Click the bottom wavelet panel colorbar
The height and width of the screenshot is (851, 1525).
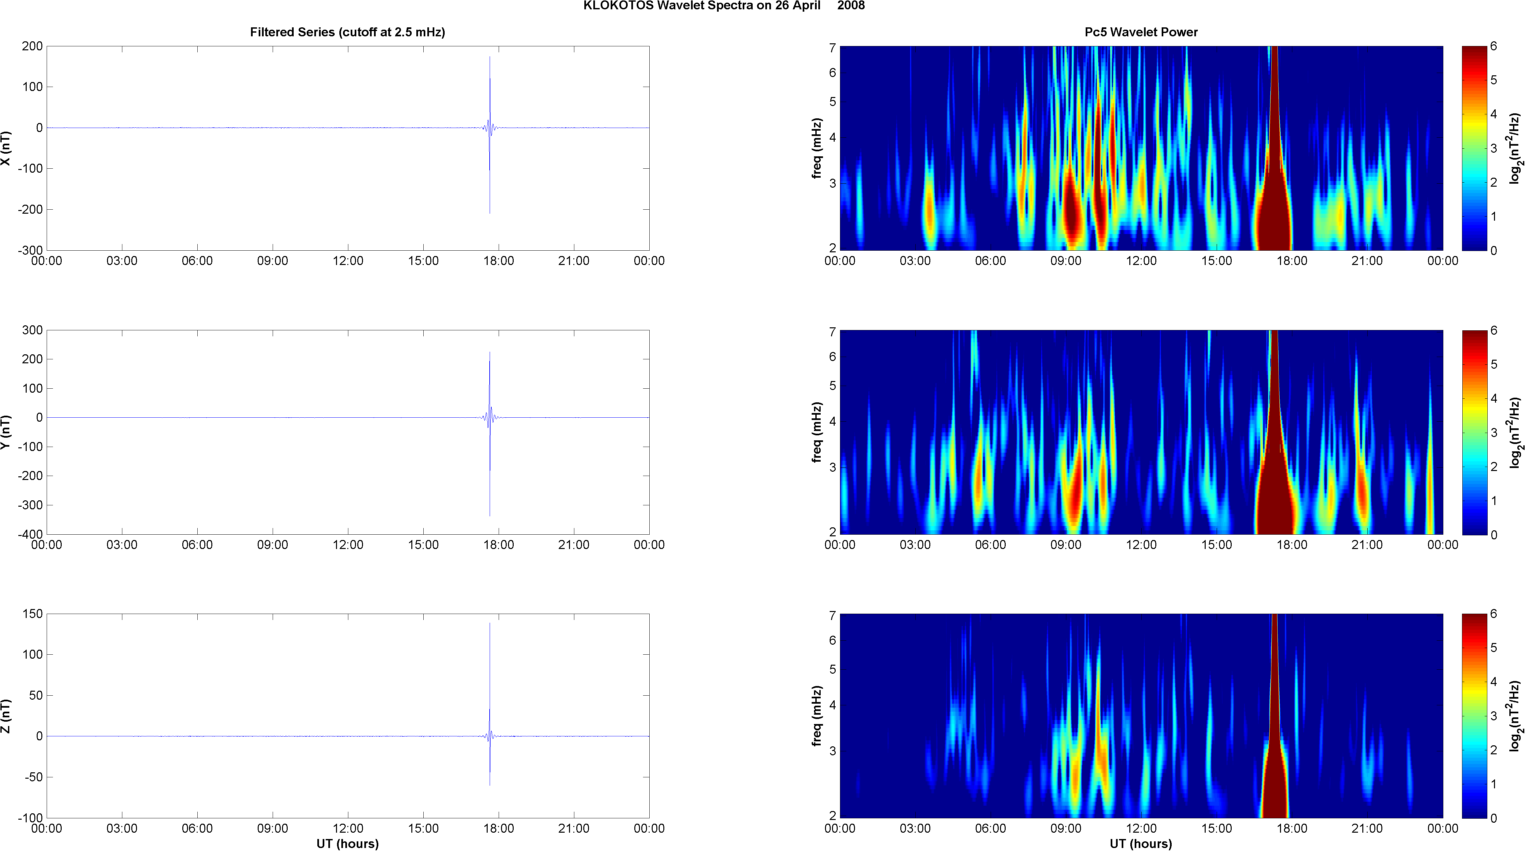coord(1474,716)
